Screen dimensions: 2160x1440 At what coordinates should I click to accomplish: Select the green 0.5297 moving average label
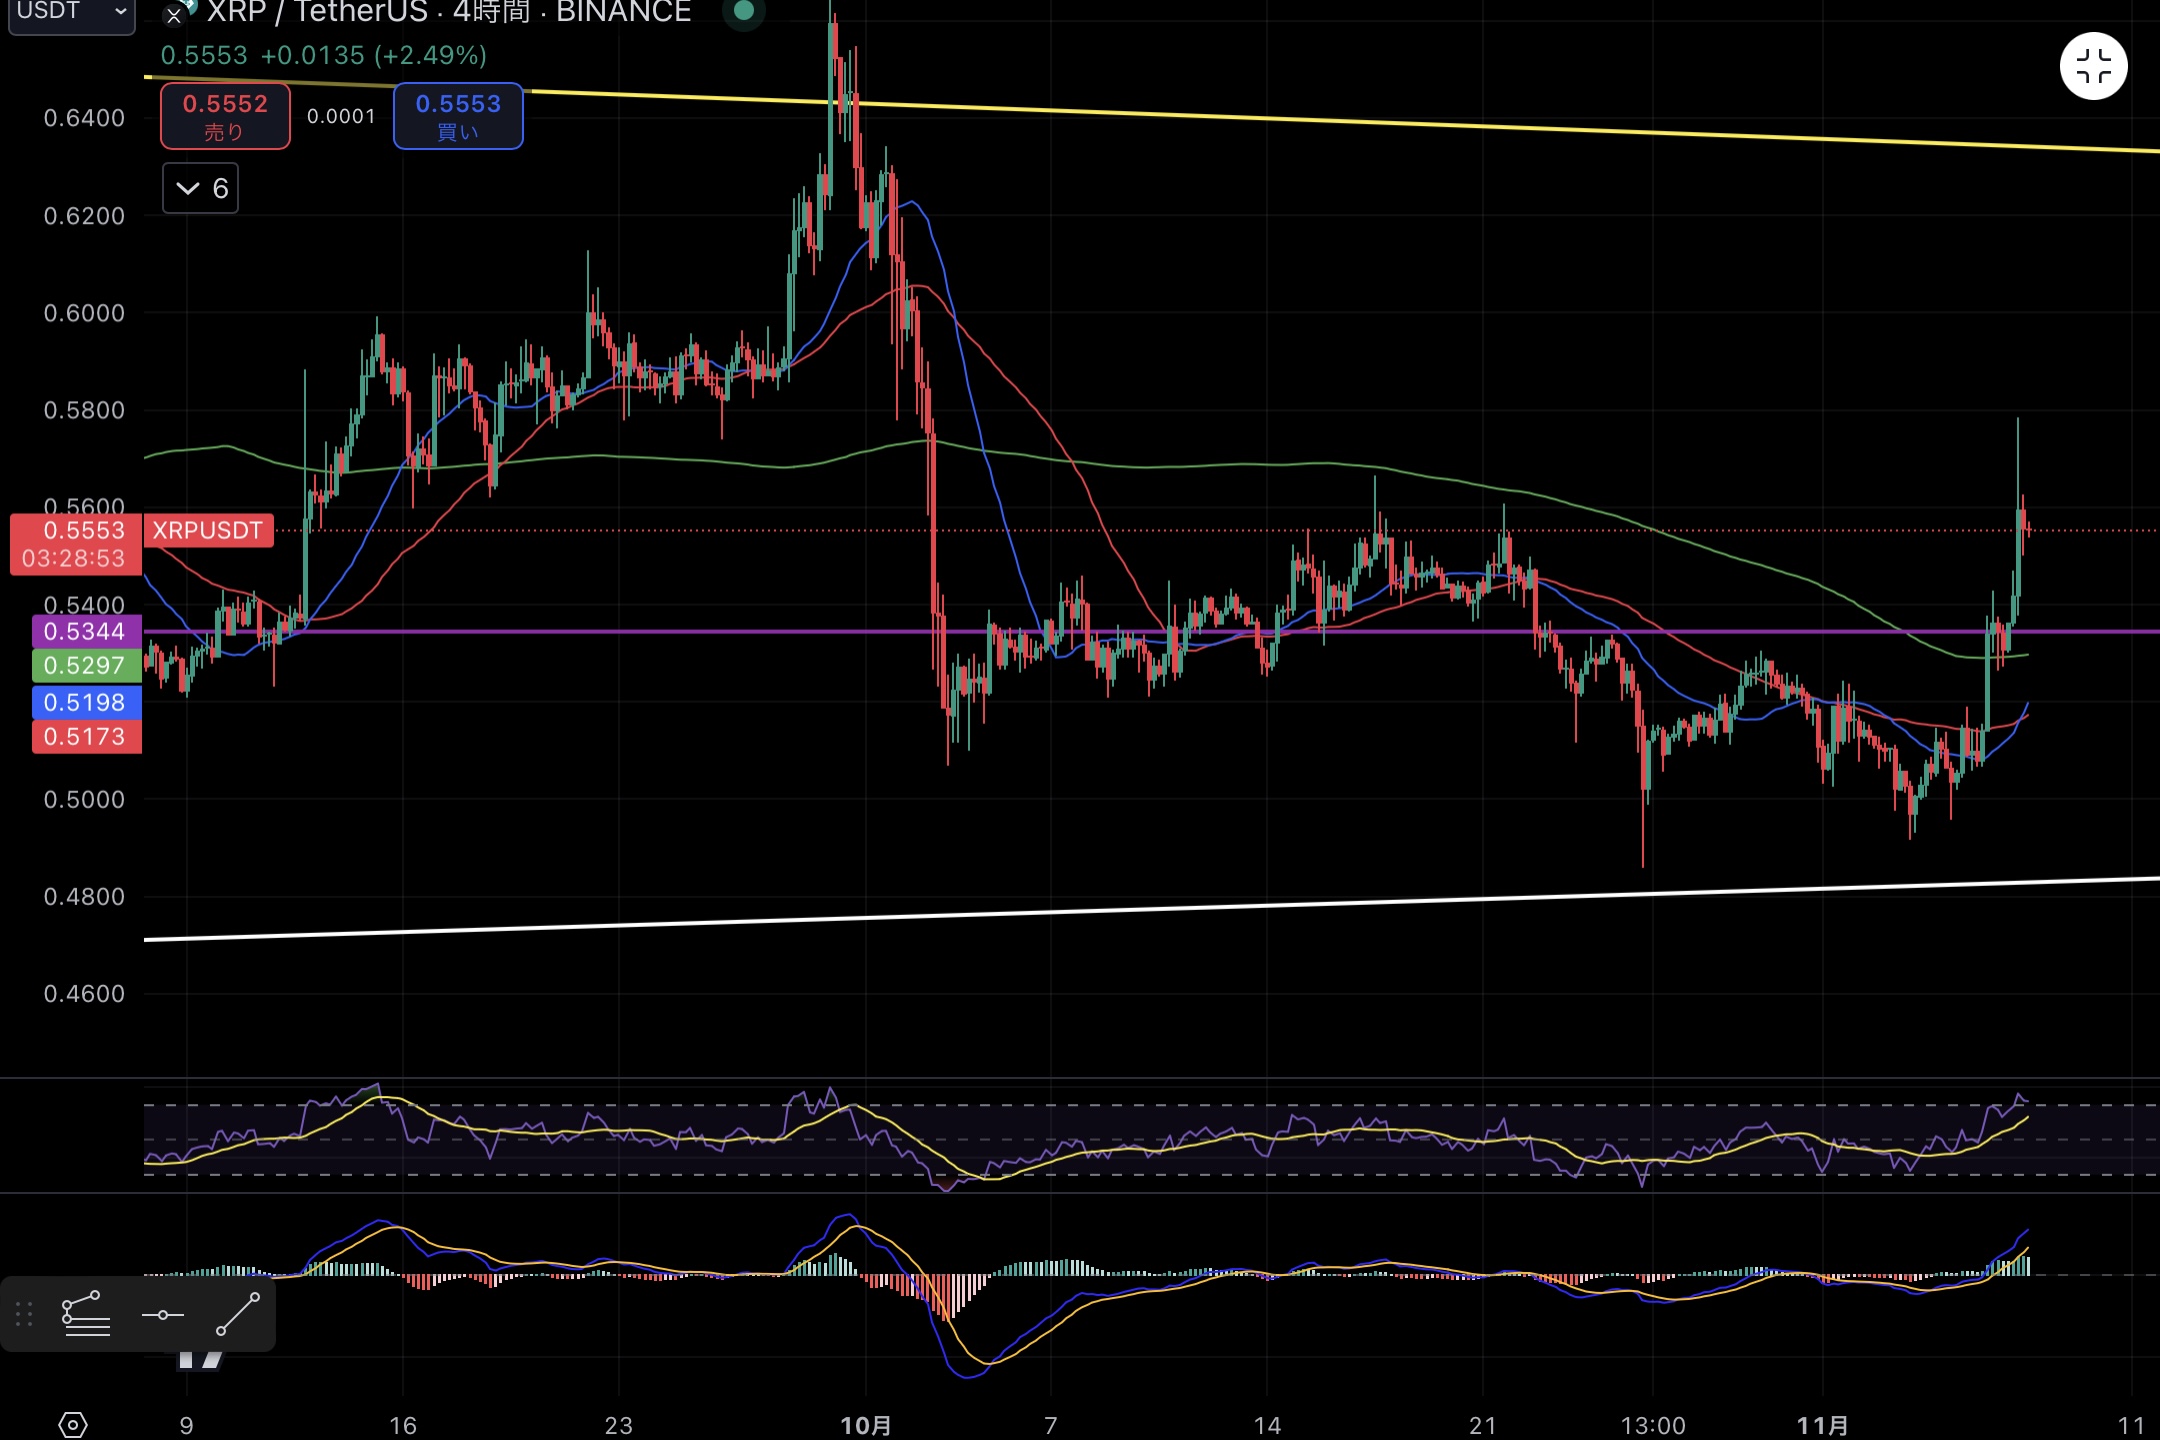tap(87, 665)
